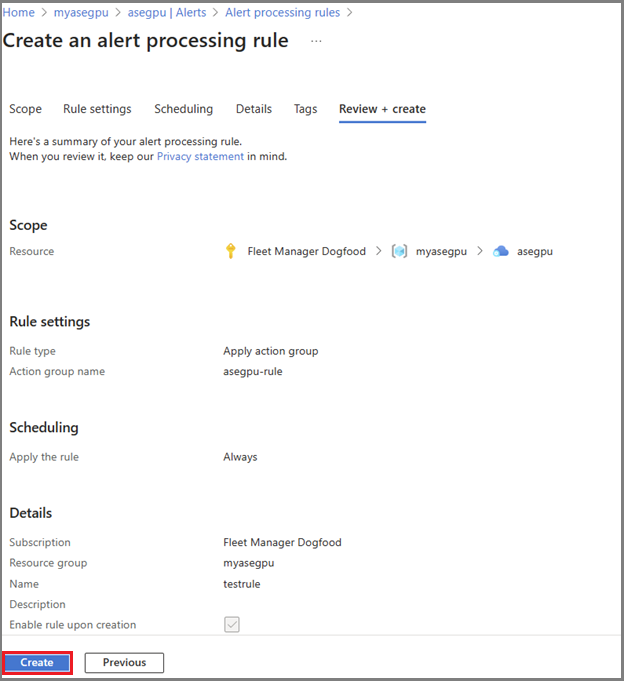Click chevron after Fleet Manager Dogfood
Viewport: 624px width, 681px height.
pyautogui.click(x=379, y=251)
